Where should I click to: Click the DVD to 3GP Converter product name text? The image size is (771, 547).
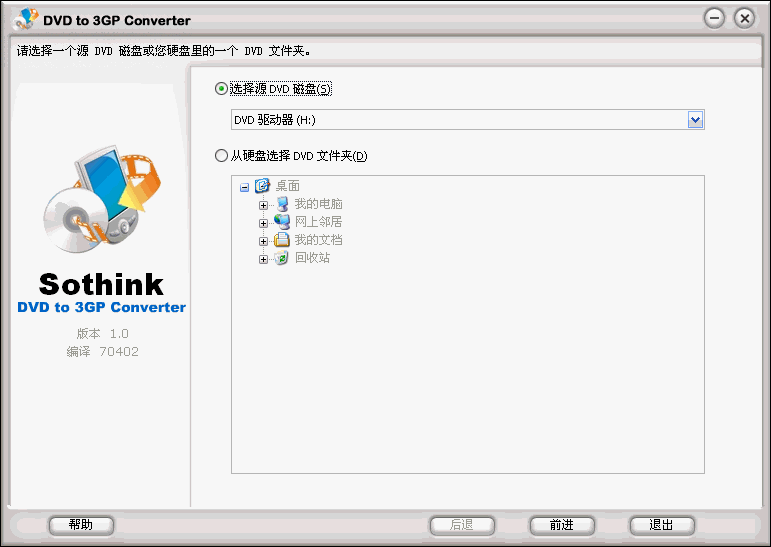click(x=101, y=307)
